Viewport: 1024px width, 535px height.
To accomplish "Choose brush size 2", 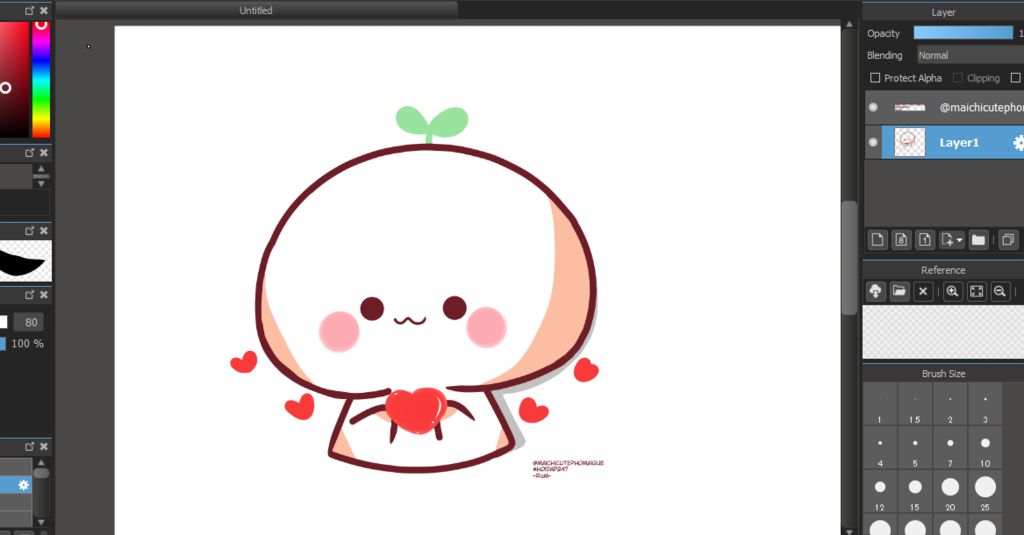I will pos(950,404).
